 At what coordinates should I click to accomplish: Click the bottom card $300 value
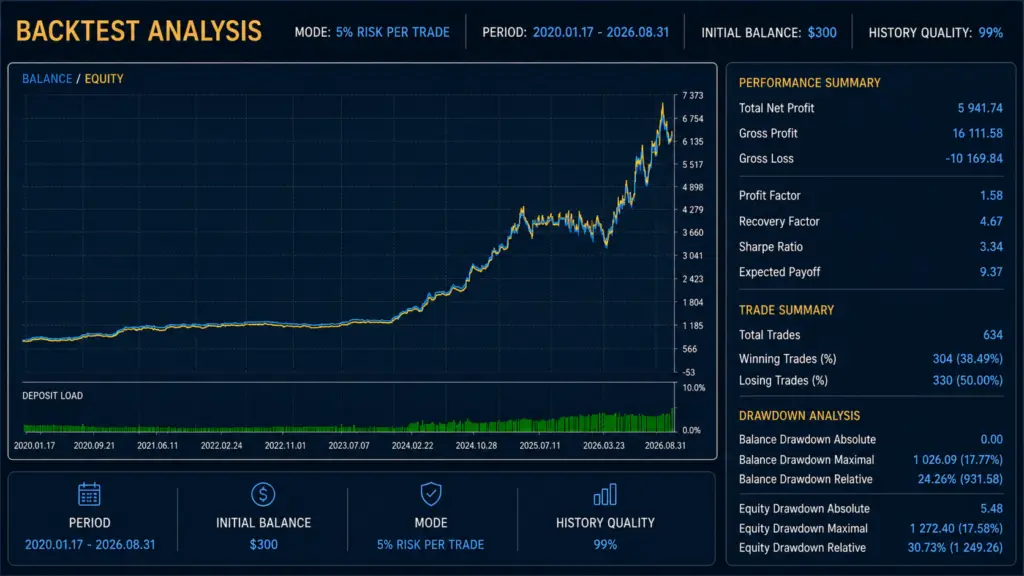(x=263, y=545)
